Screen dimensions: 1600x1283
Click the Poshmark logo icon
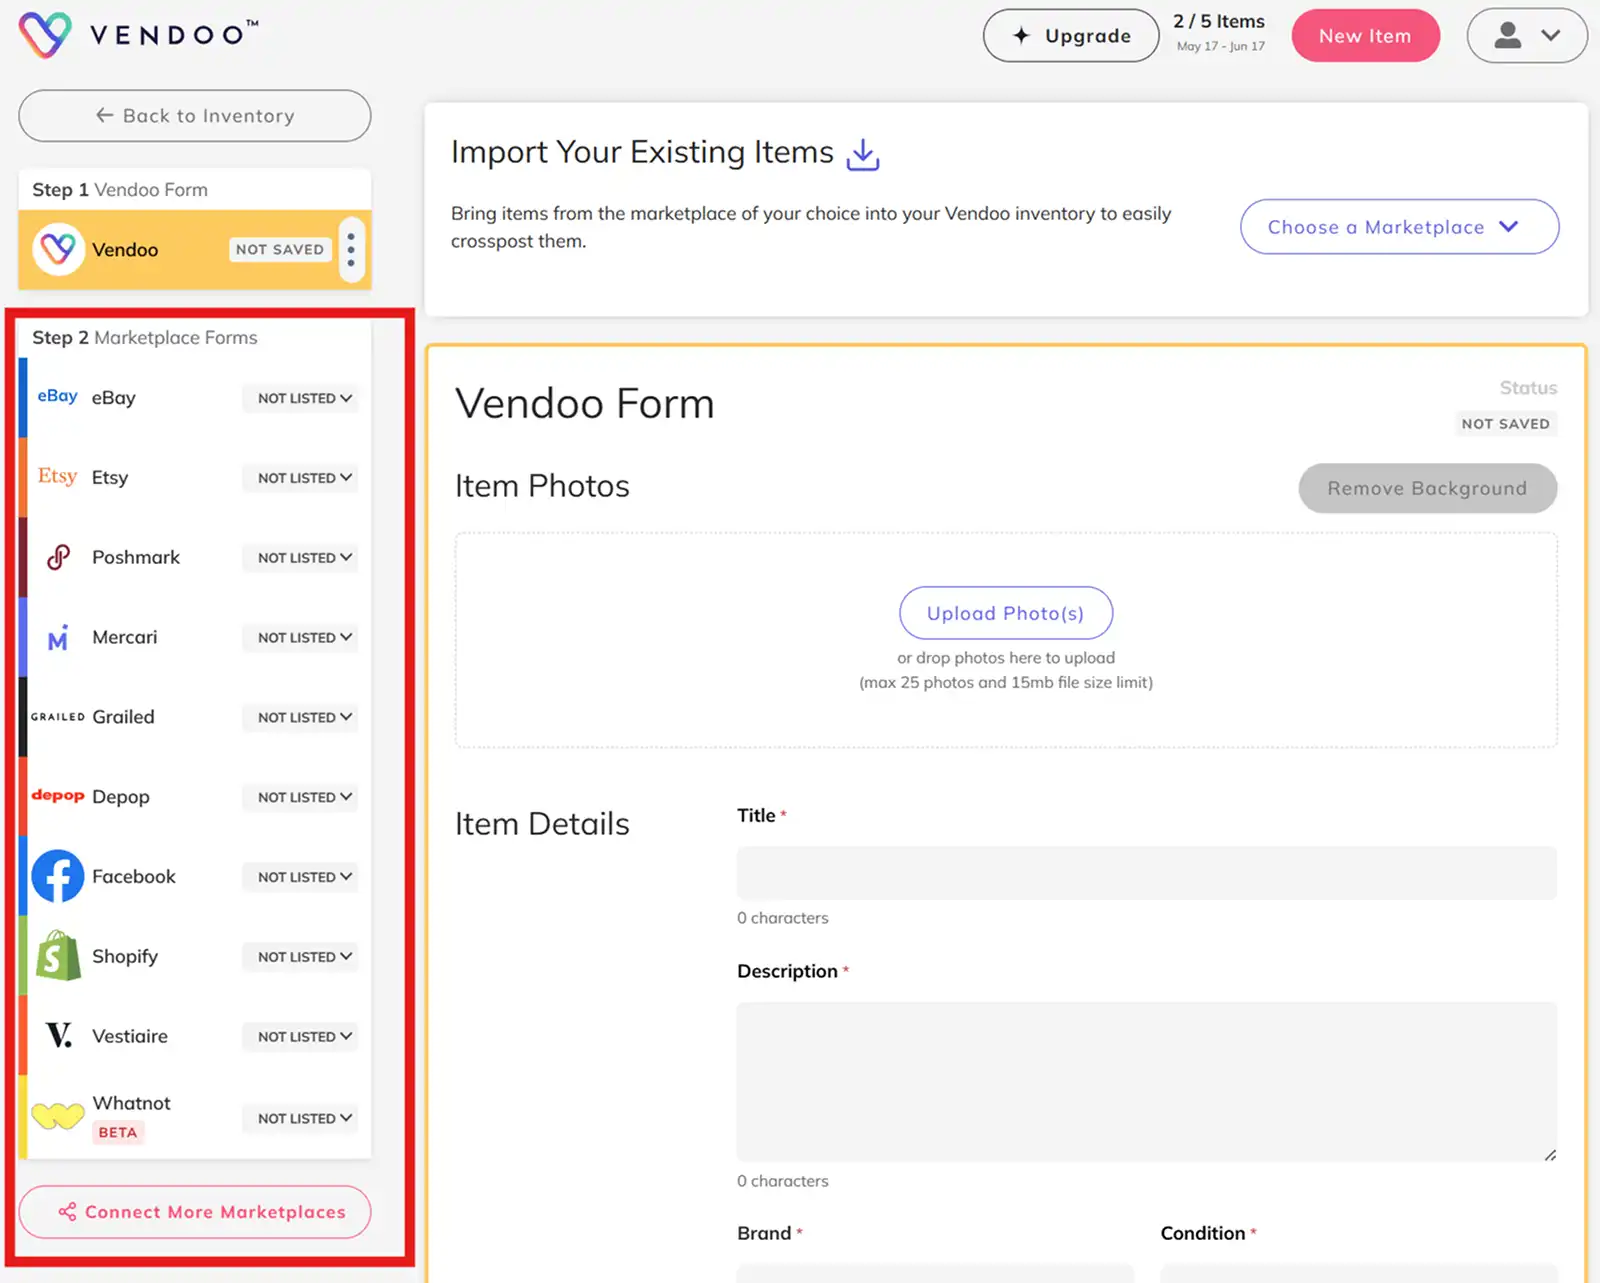pyautogui.click(x=59, y=557)
